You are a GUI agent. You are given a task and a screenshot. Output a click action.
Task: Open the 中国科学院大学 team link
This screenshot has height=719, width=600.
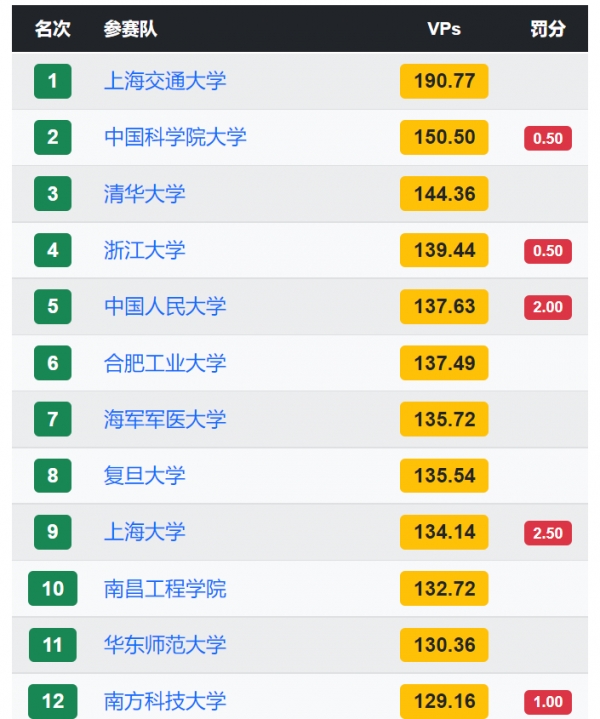[175, 137]
